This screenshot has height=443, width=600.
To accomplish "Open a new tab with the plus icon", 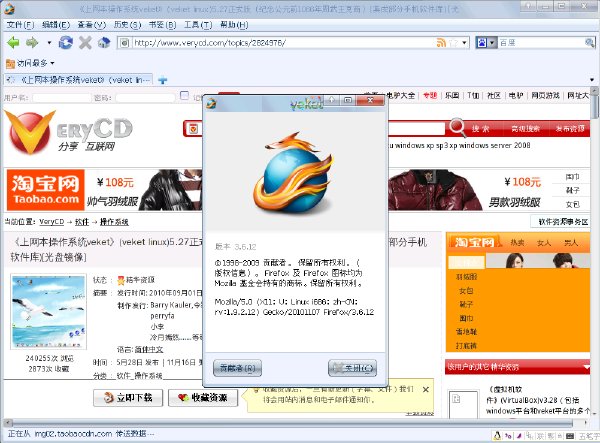I will point(163,80).
